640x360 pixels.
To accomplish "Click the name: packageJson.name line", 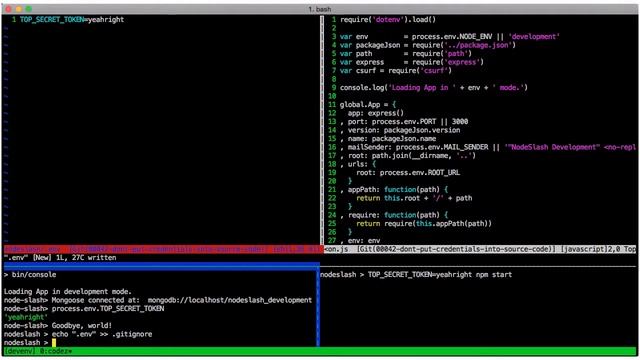I will pos(388,139).
